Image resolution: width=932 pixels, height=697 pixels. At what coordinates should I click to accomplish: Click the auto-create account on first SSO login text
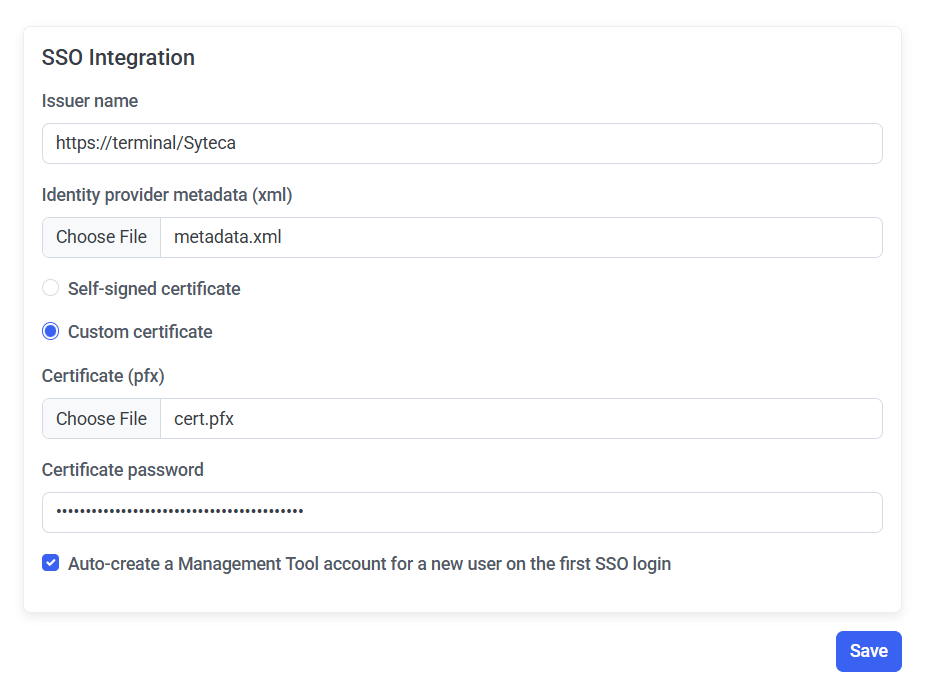click(369, 563)
